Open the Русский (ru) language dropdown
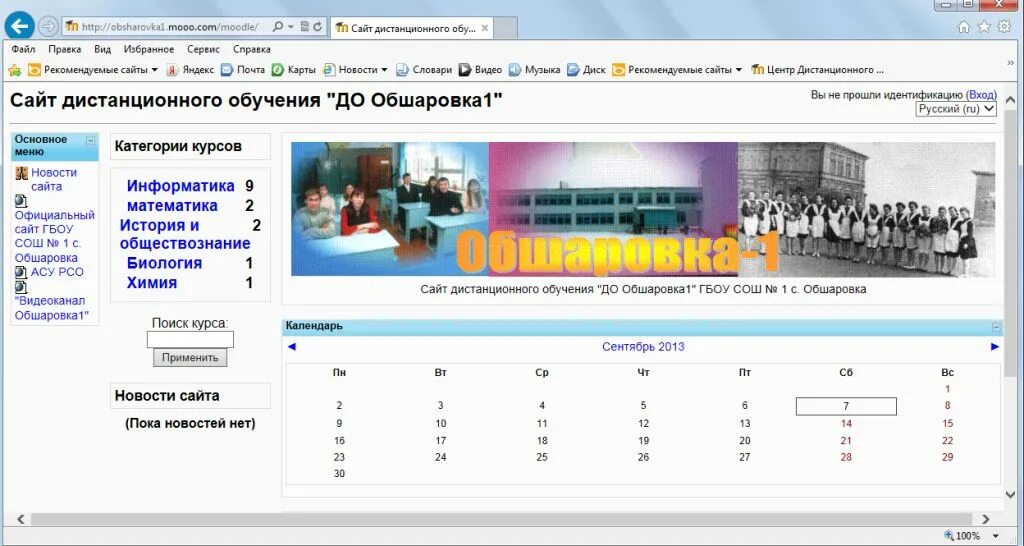1024x546 pixels. point(956,109)
